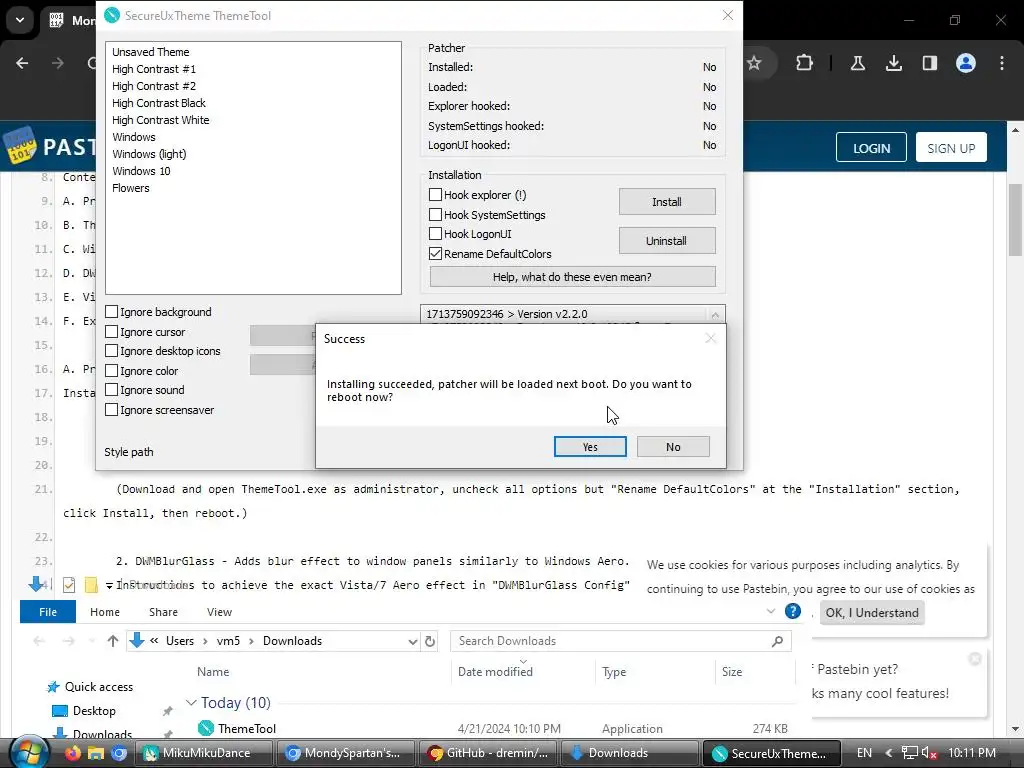Collapse Today (10) group
This screenshot has height=768, width=1024.
click(x=191, y=703)
